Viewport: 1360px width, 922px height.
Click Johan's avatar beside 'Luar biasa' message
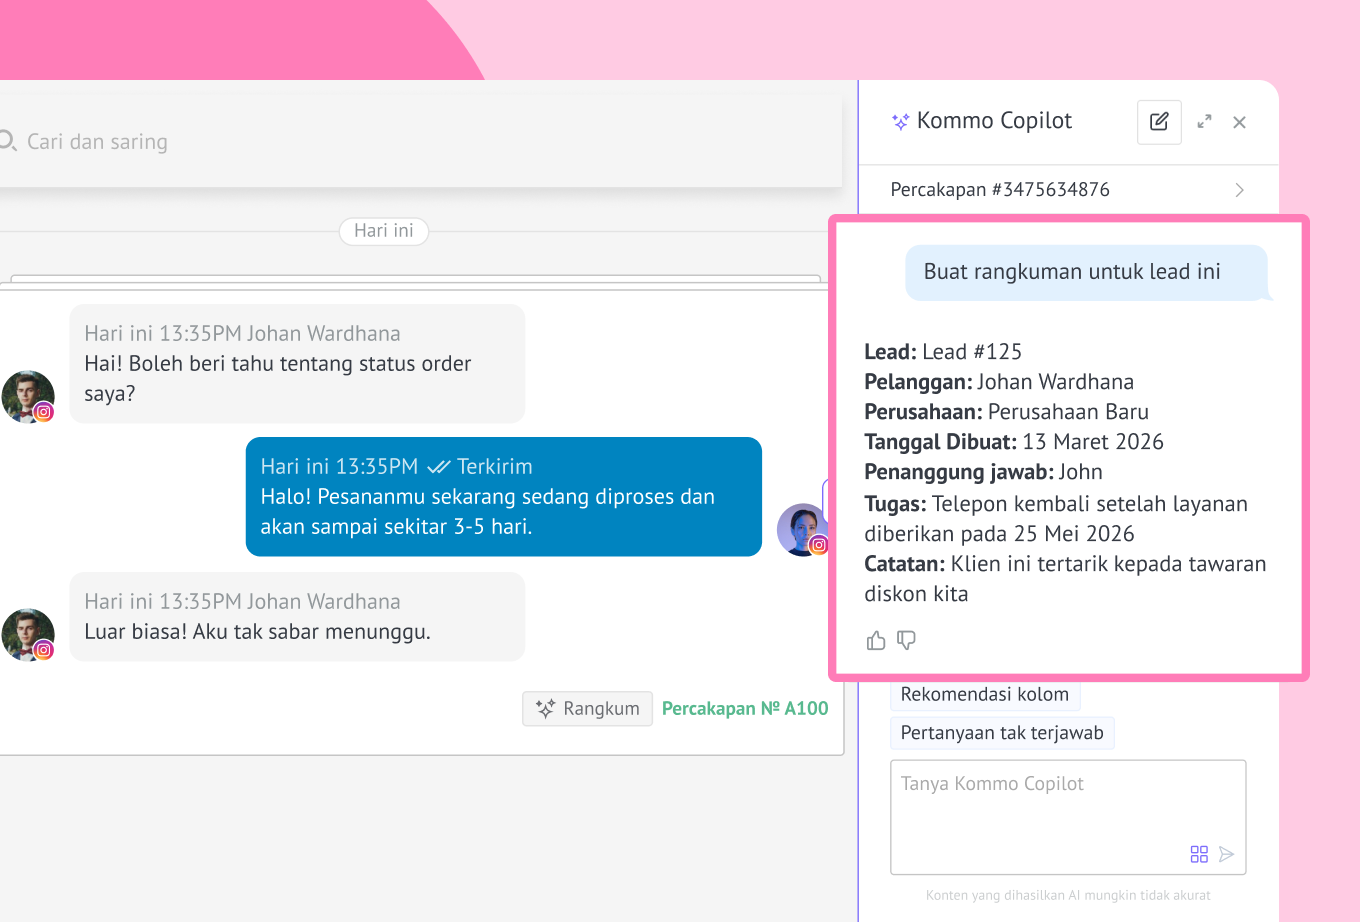[28, 635]
